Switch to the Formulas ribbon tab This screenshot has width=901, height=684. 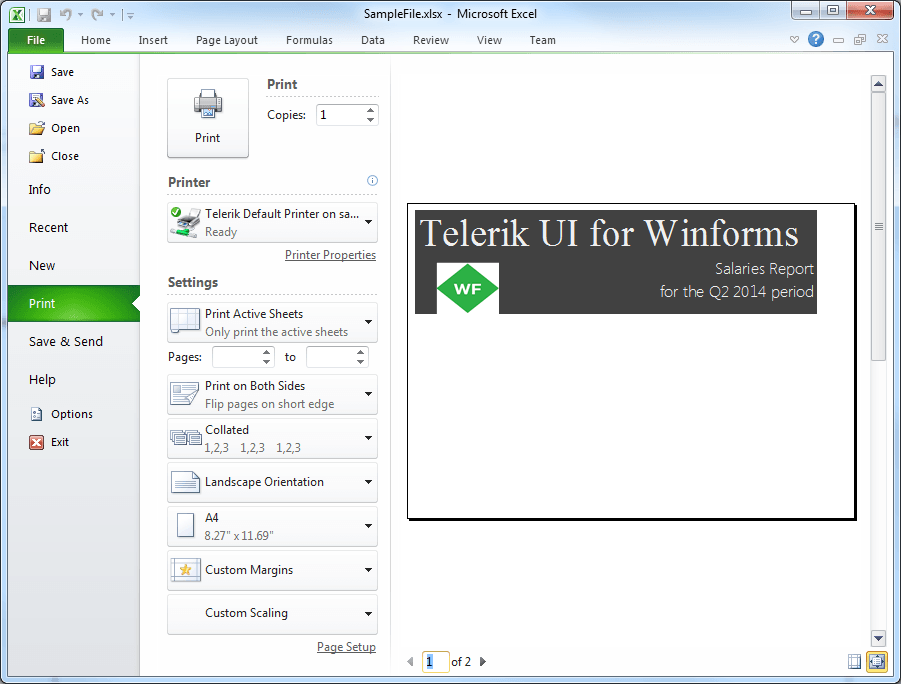[309, 40]
